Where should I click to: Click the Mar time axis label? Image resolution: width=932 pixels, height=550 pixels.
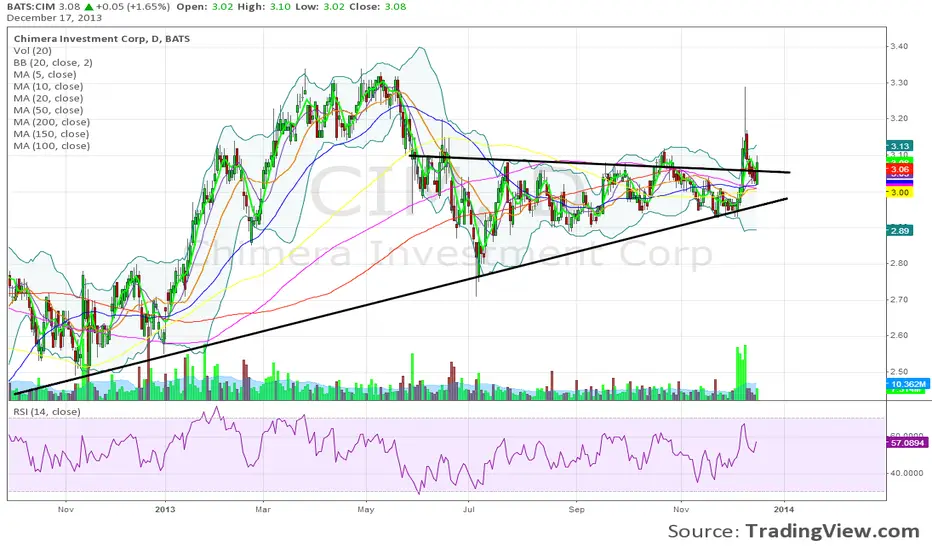263,510
